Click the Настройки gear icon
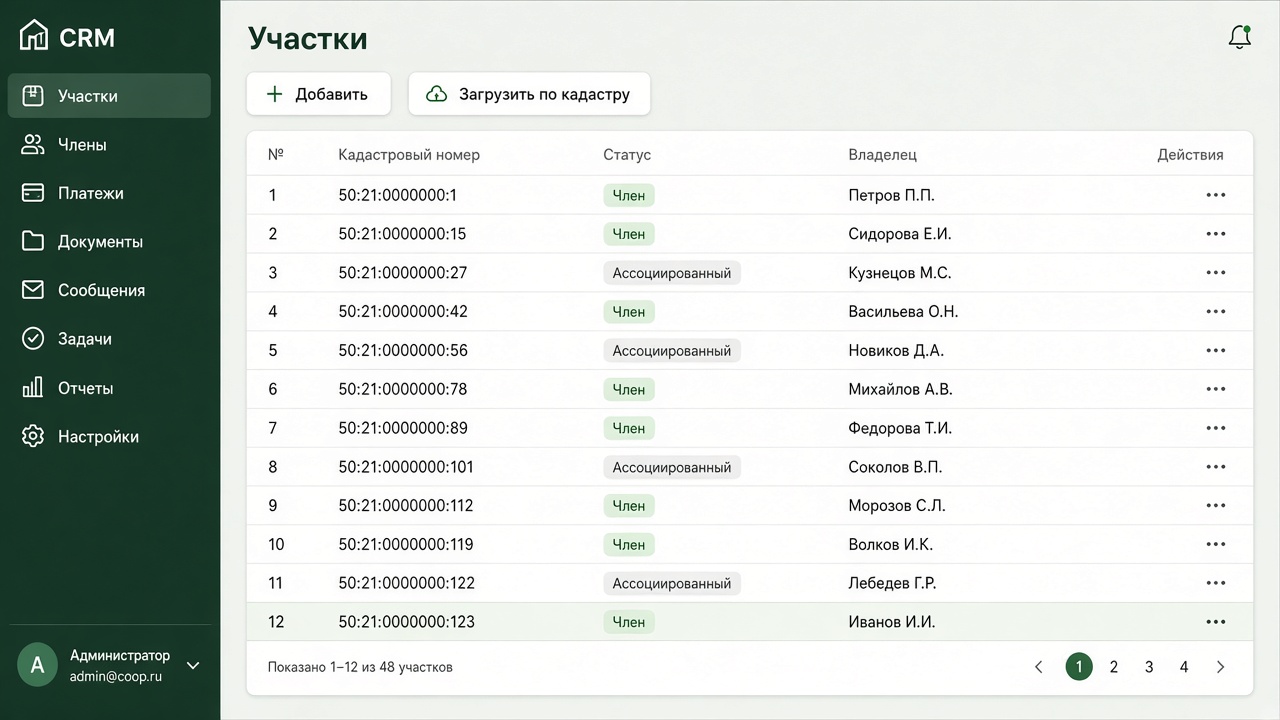The height and width of the screenshot is (720, 1280). [x=33, y=436]
